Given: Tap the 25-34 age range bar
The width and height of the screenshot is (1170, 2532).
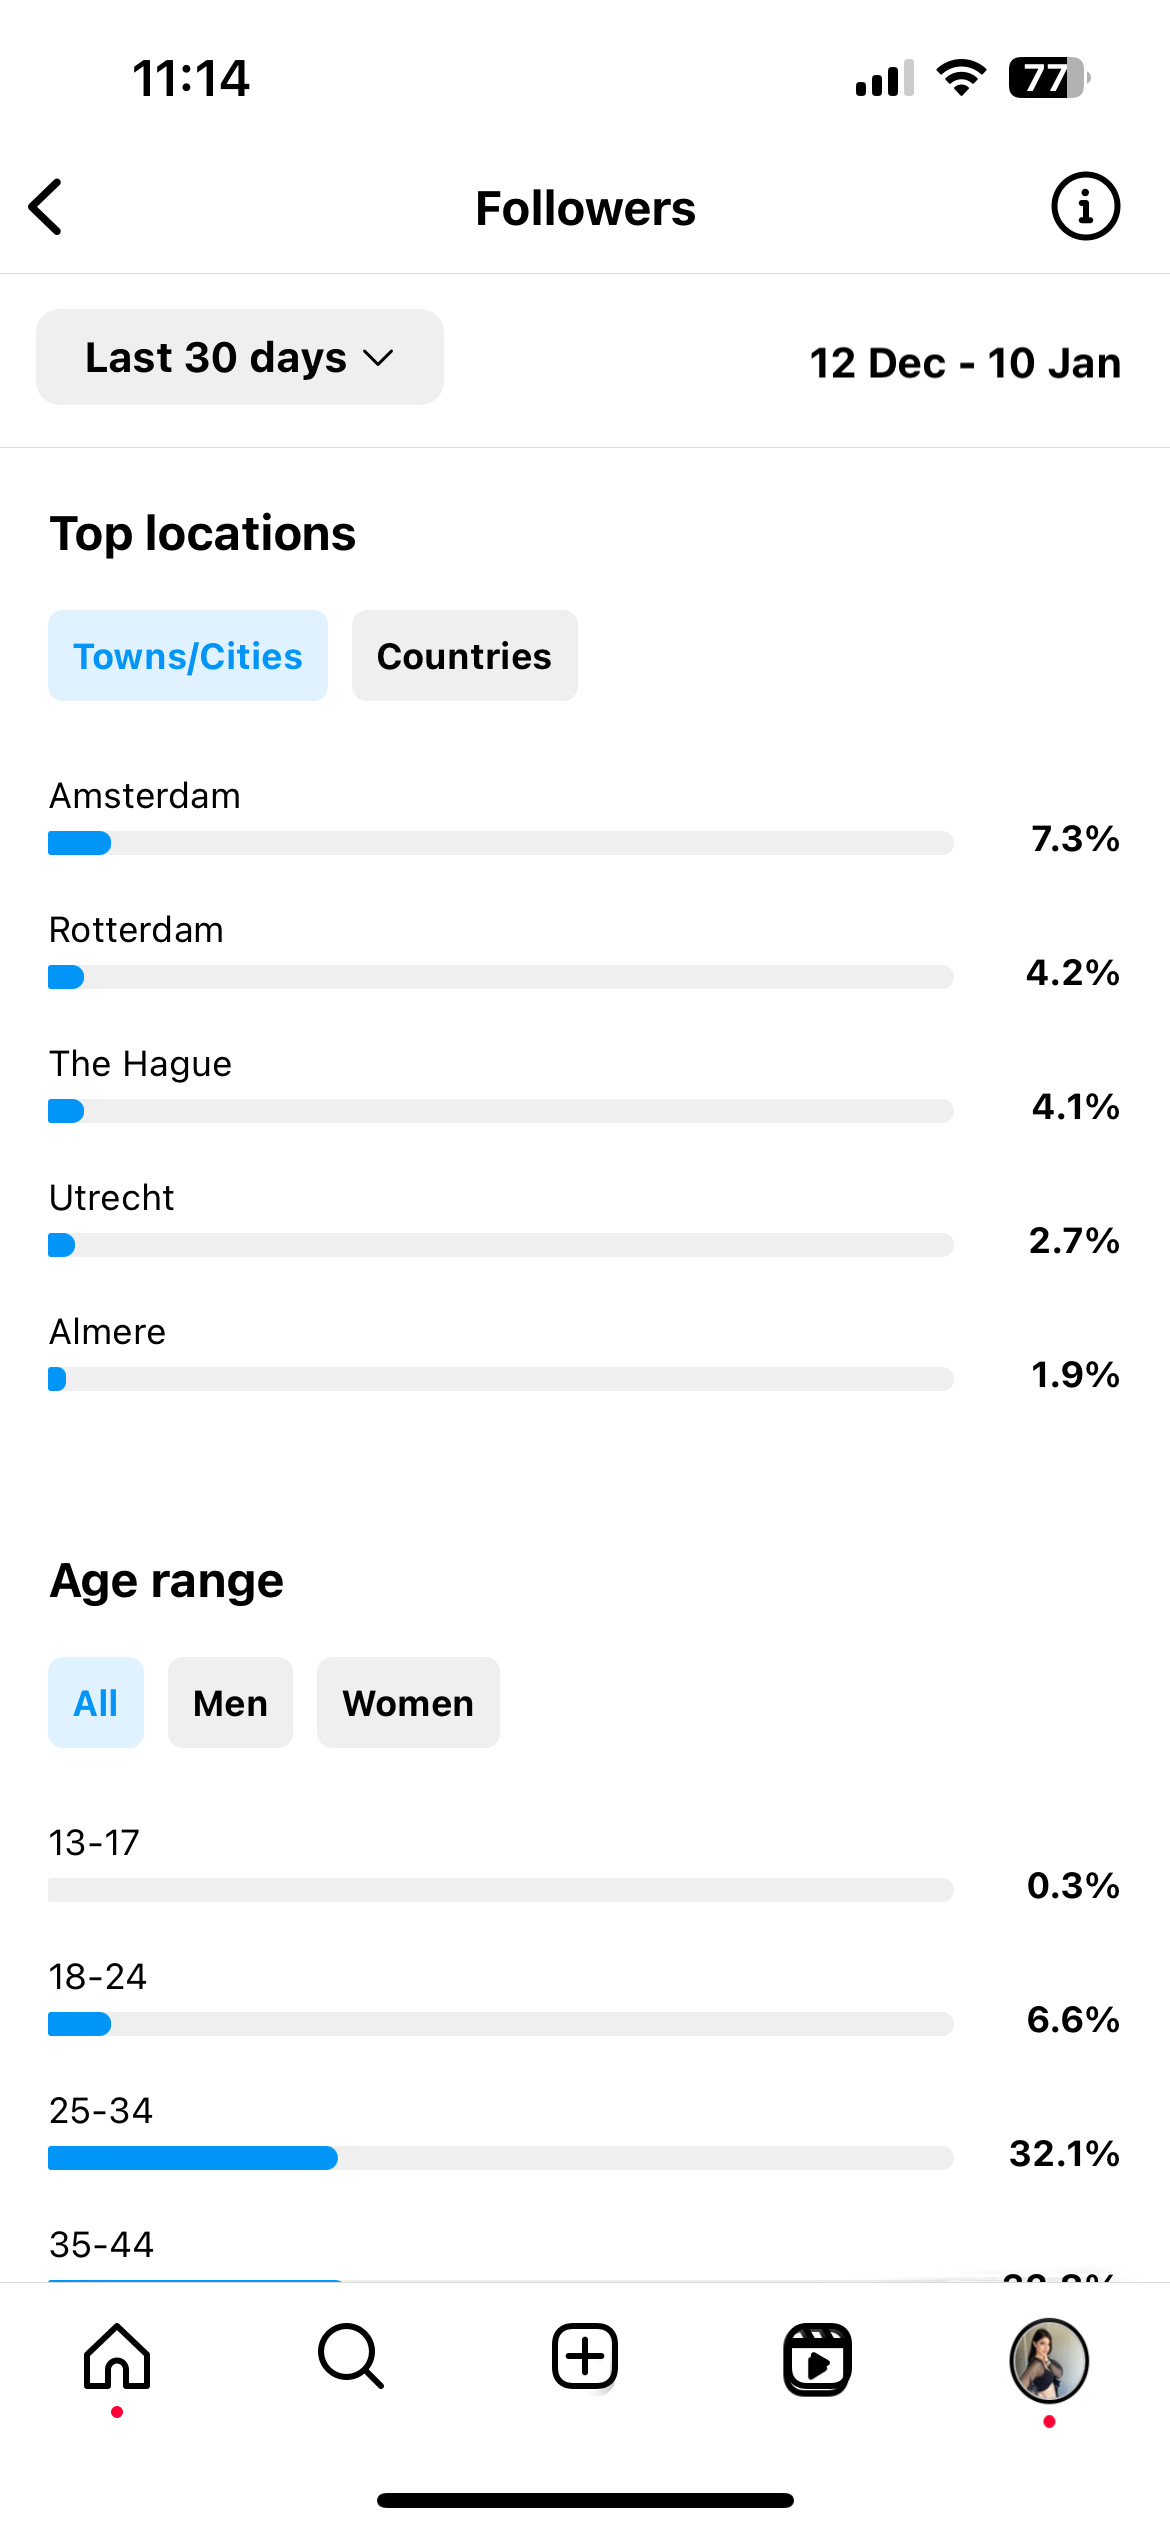Looking at the screenshot, I should pos(500,2157).
